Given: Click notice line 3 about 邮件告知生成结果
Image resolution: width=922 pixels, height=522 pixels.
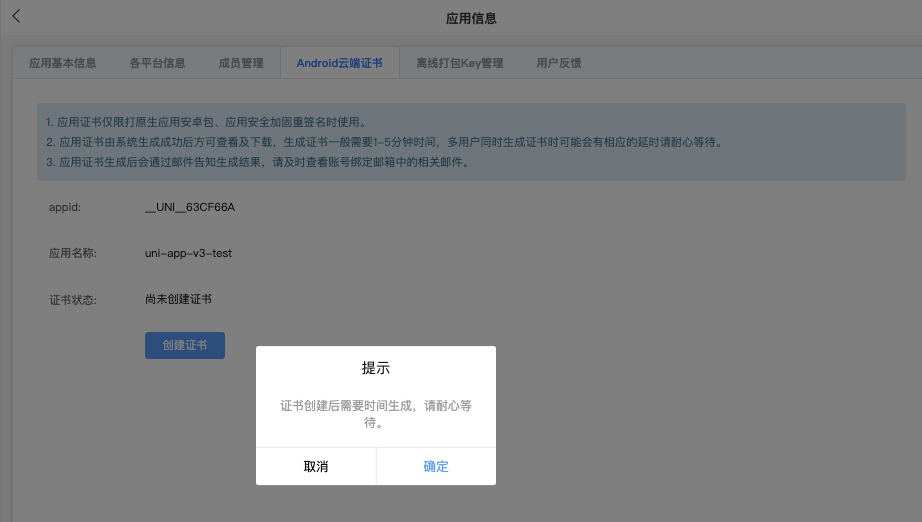Looking at the screenshot, I should pos(259,162).
